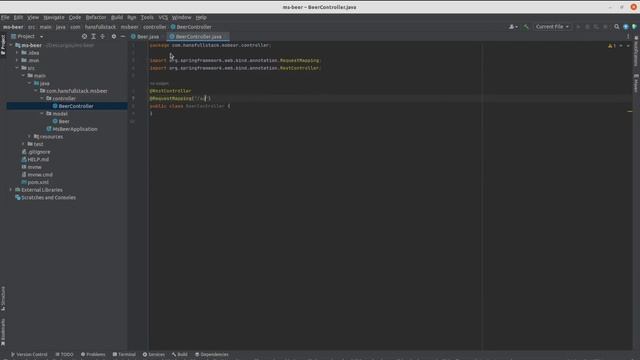Open the Project view selector dropdown
The width and height of the screenshot is (640, 360).
coord(27,36)
